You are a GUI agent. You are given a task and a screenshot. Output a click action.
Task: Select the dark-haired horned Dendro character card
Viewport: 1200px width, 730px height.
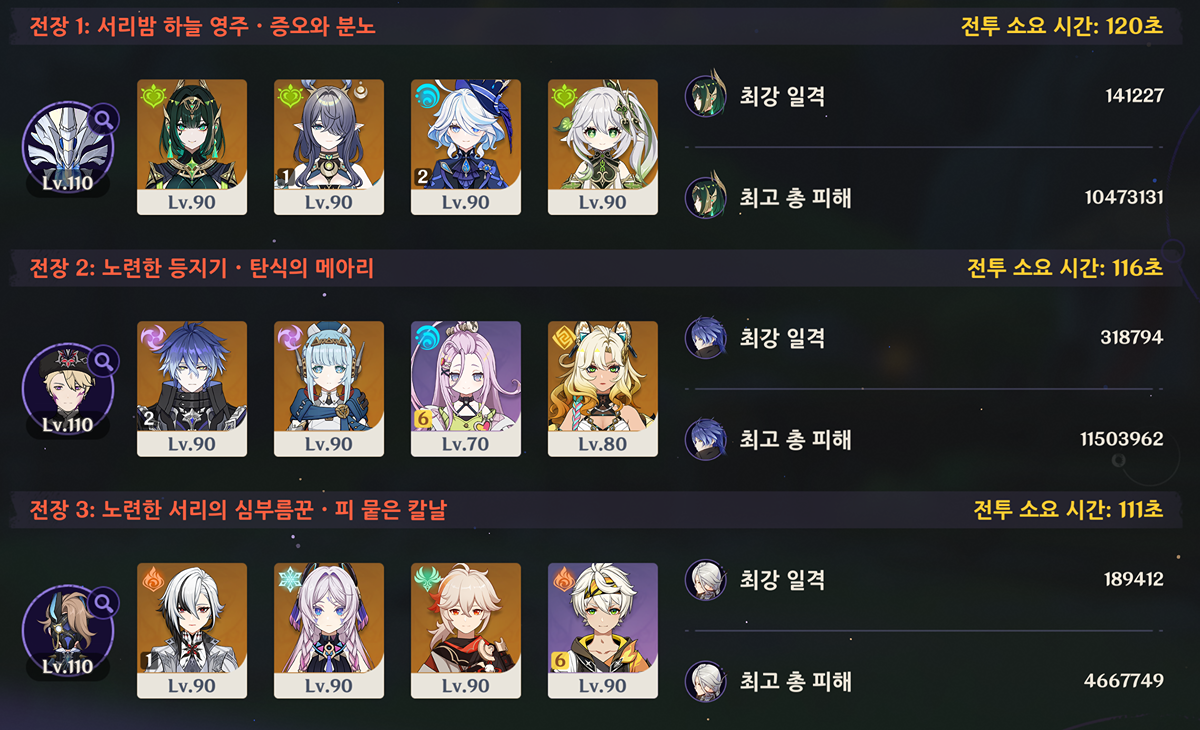(x=329, y=147)
